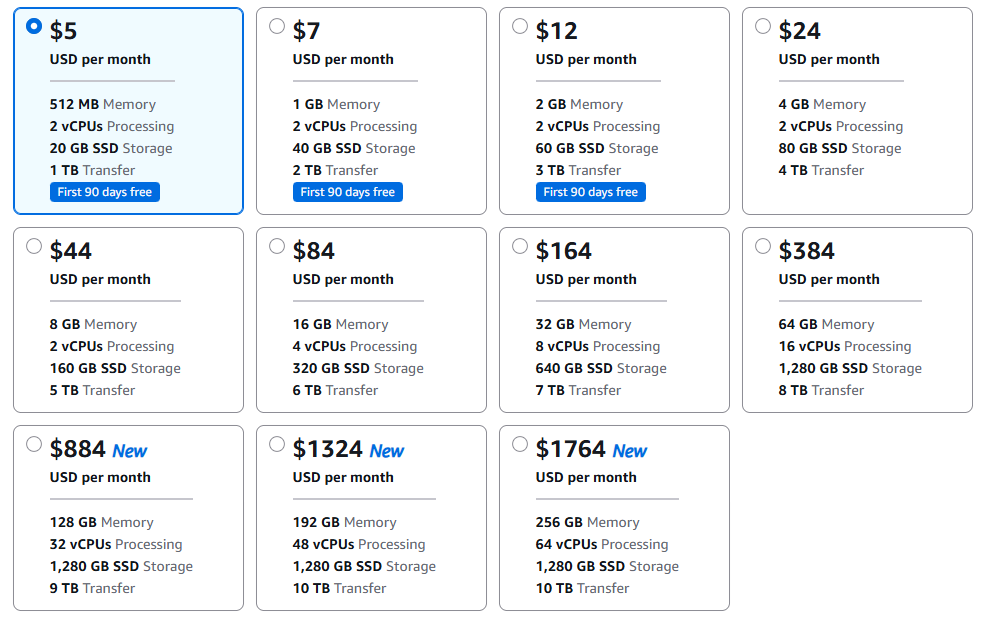This screenshot has height=617, width=982.
Task: Select the $84 per month plan radio button
Action: click(276, 246)
